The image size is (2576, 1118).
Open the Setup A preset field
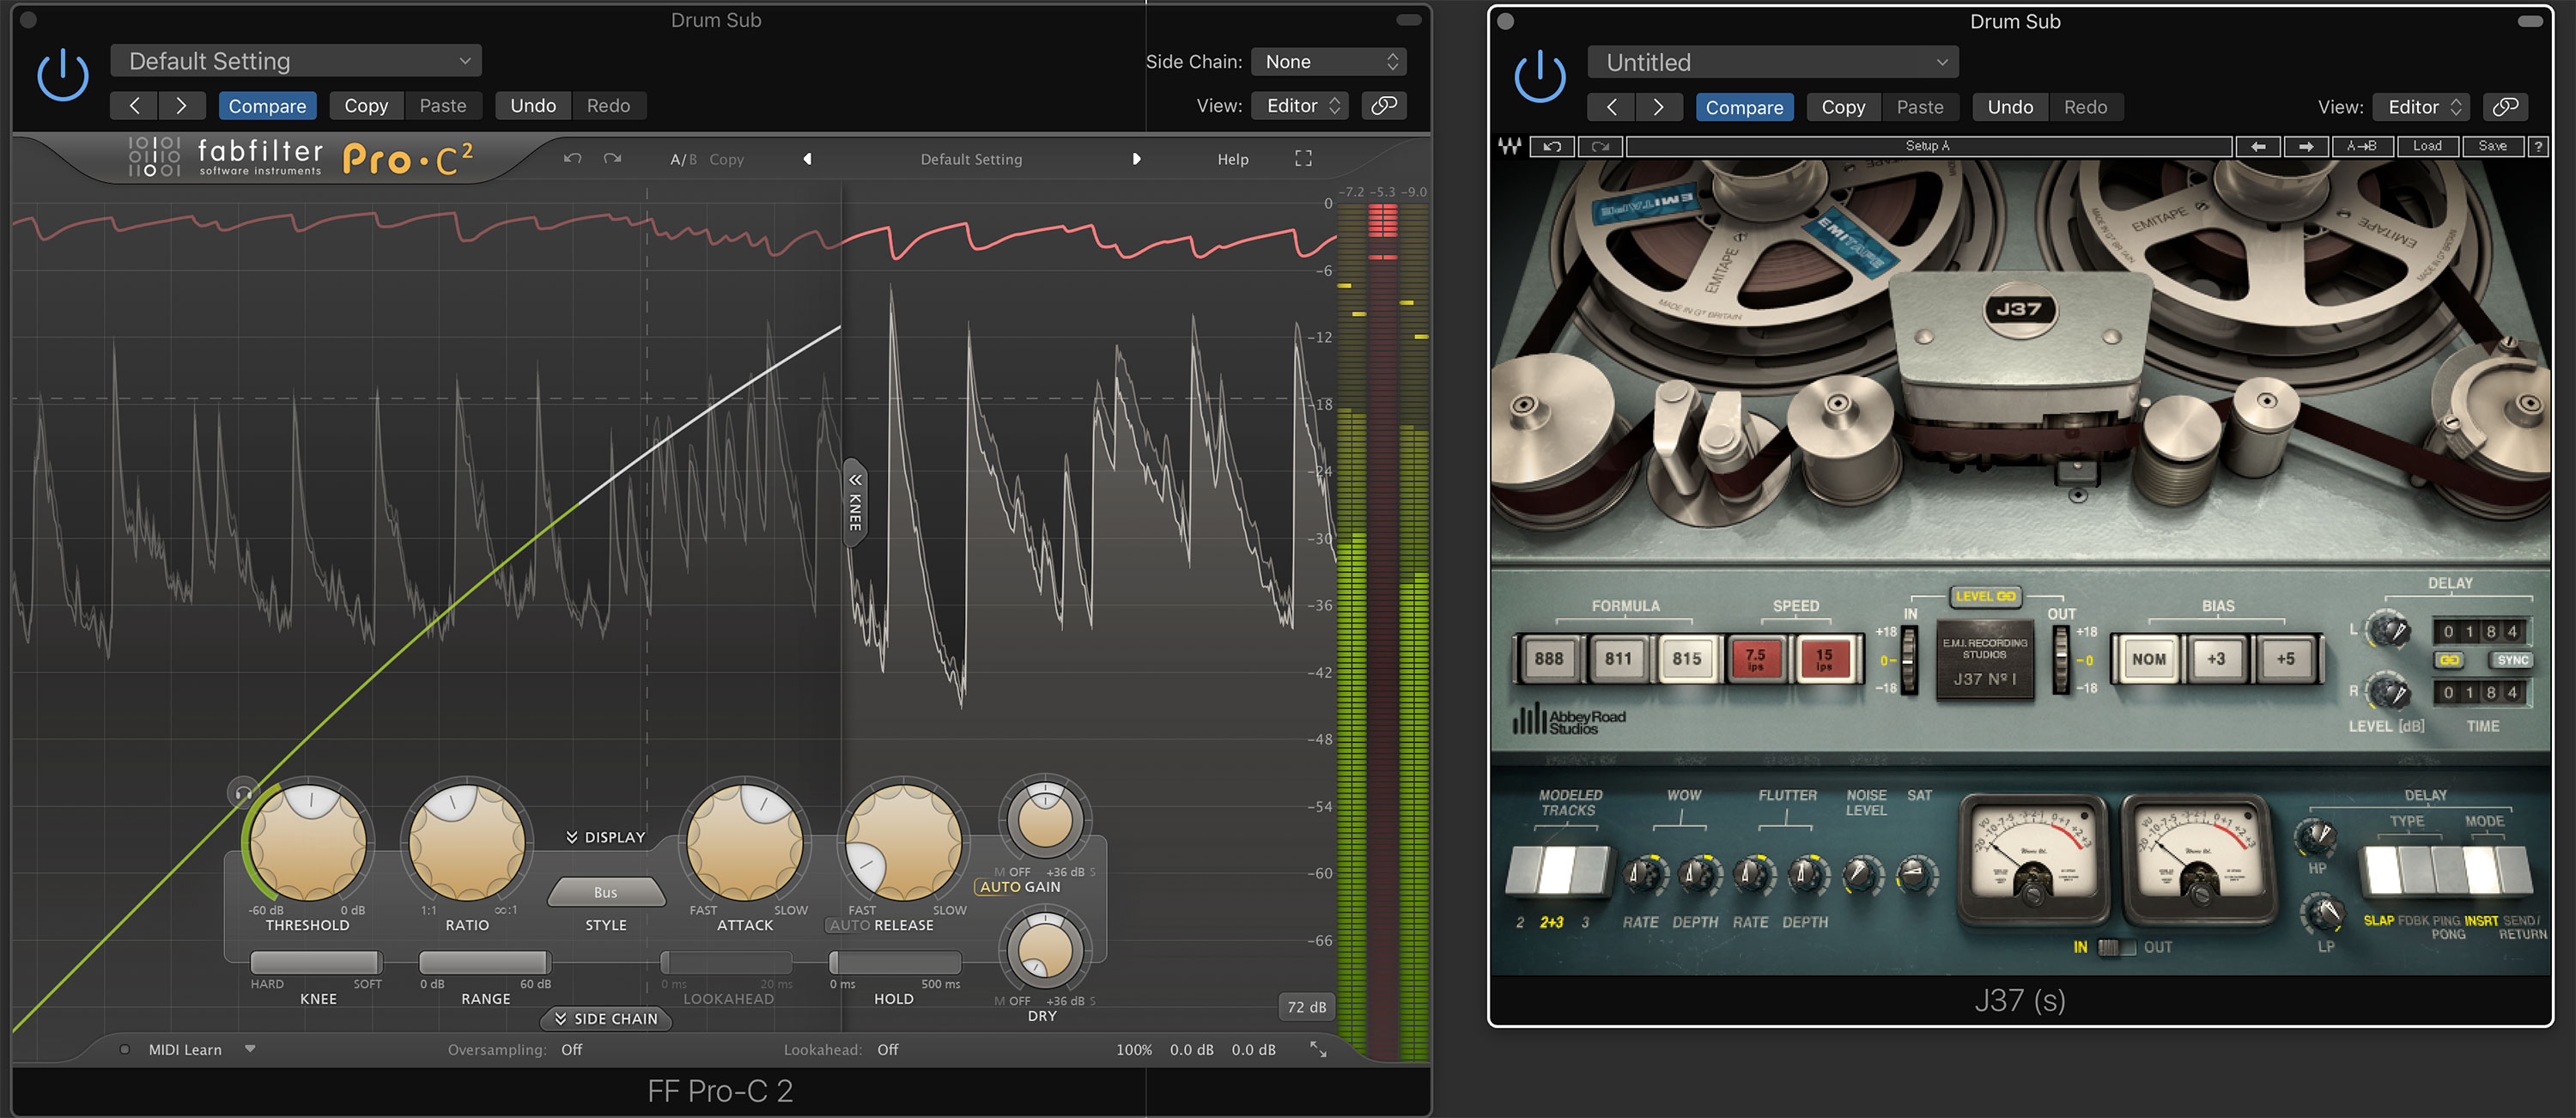point(1928,146)
